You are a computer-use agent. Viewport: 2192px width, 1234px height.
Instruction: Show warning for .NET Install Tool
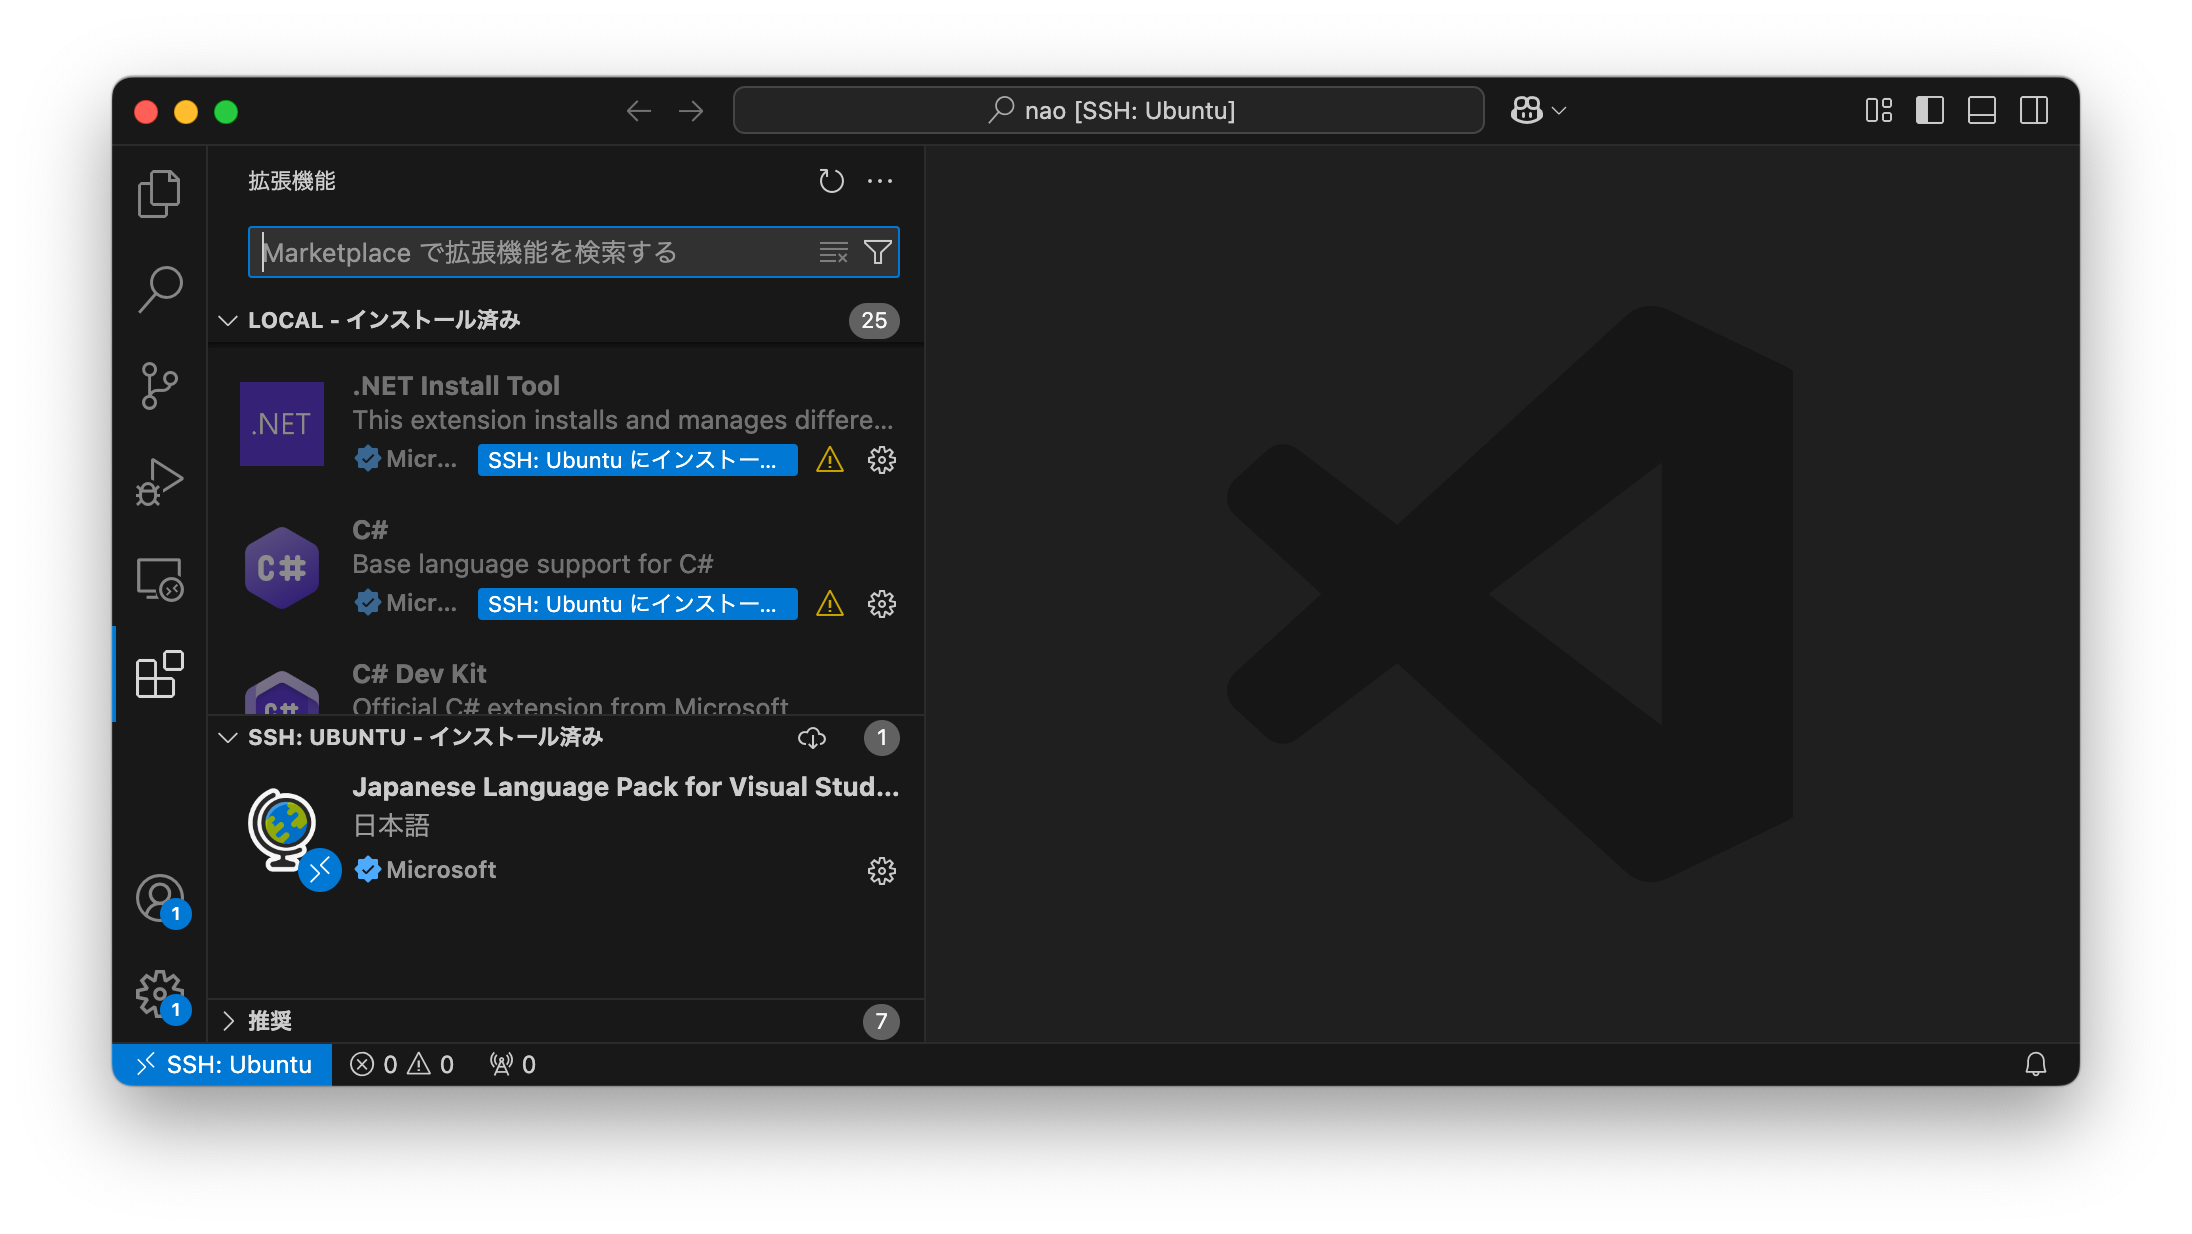(x=830, y=460)
